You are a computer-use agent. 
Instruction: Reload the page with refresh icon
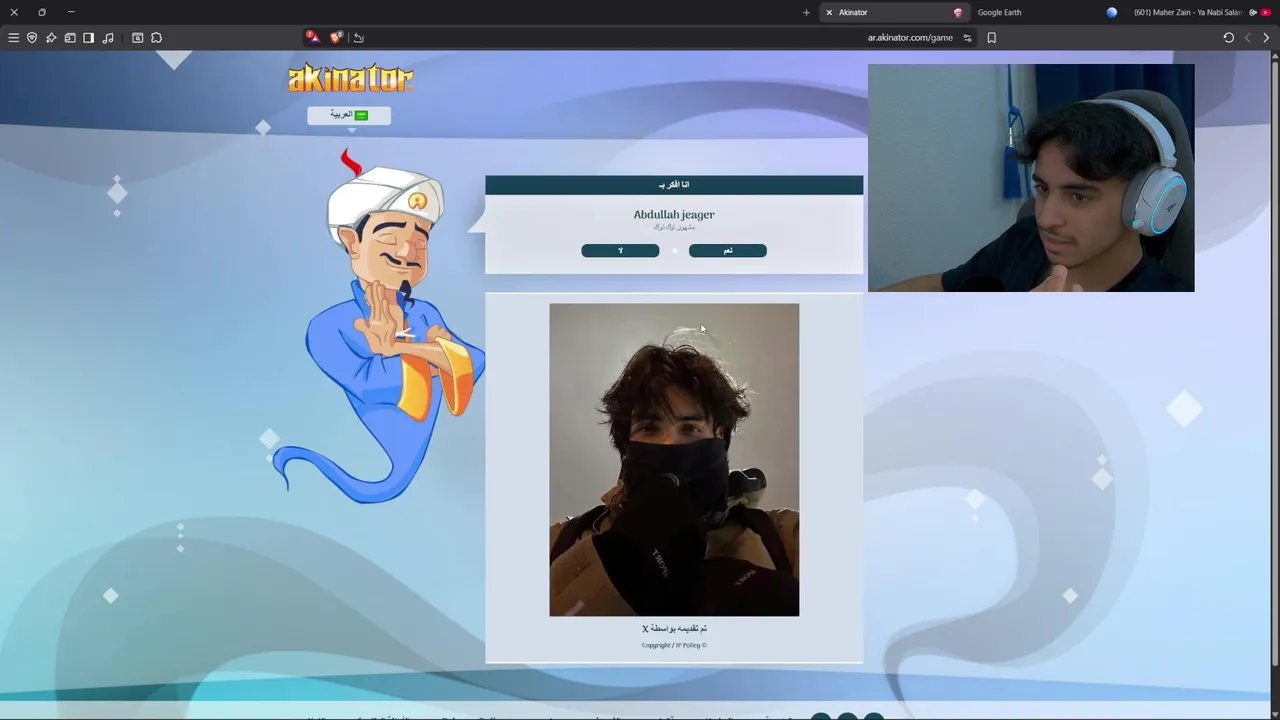click(1229, 38)
